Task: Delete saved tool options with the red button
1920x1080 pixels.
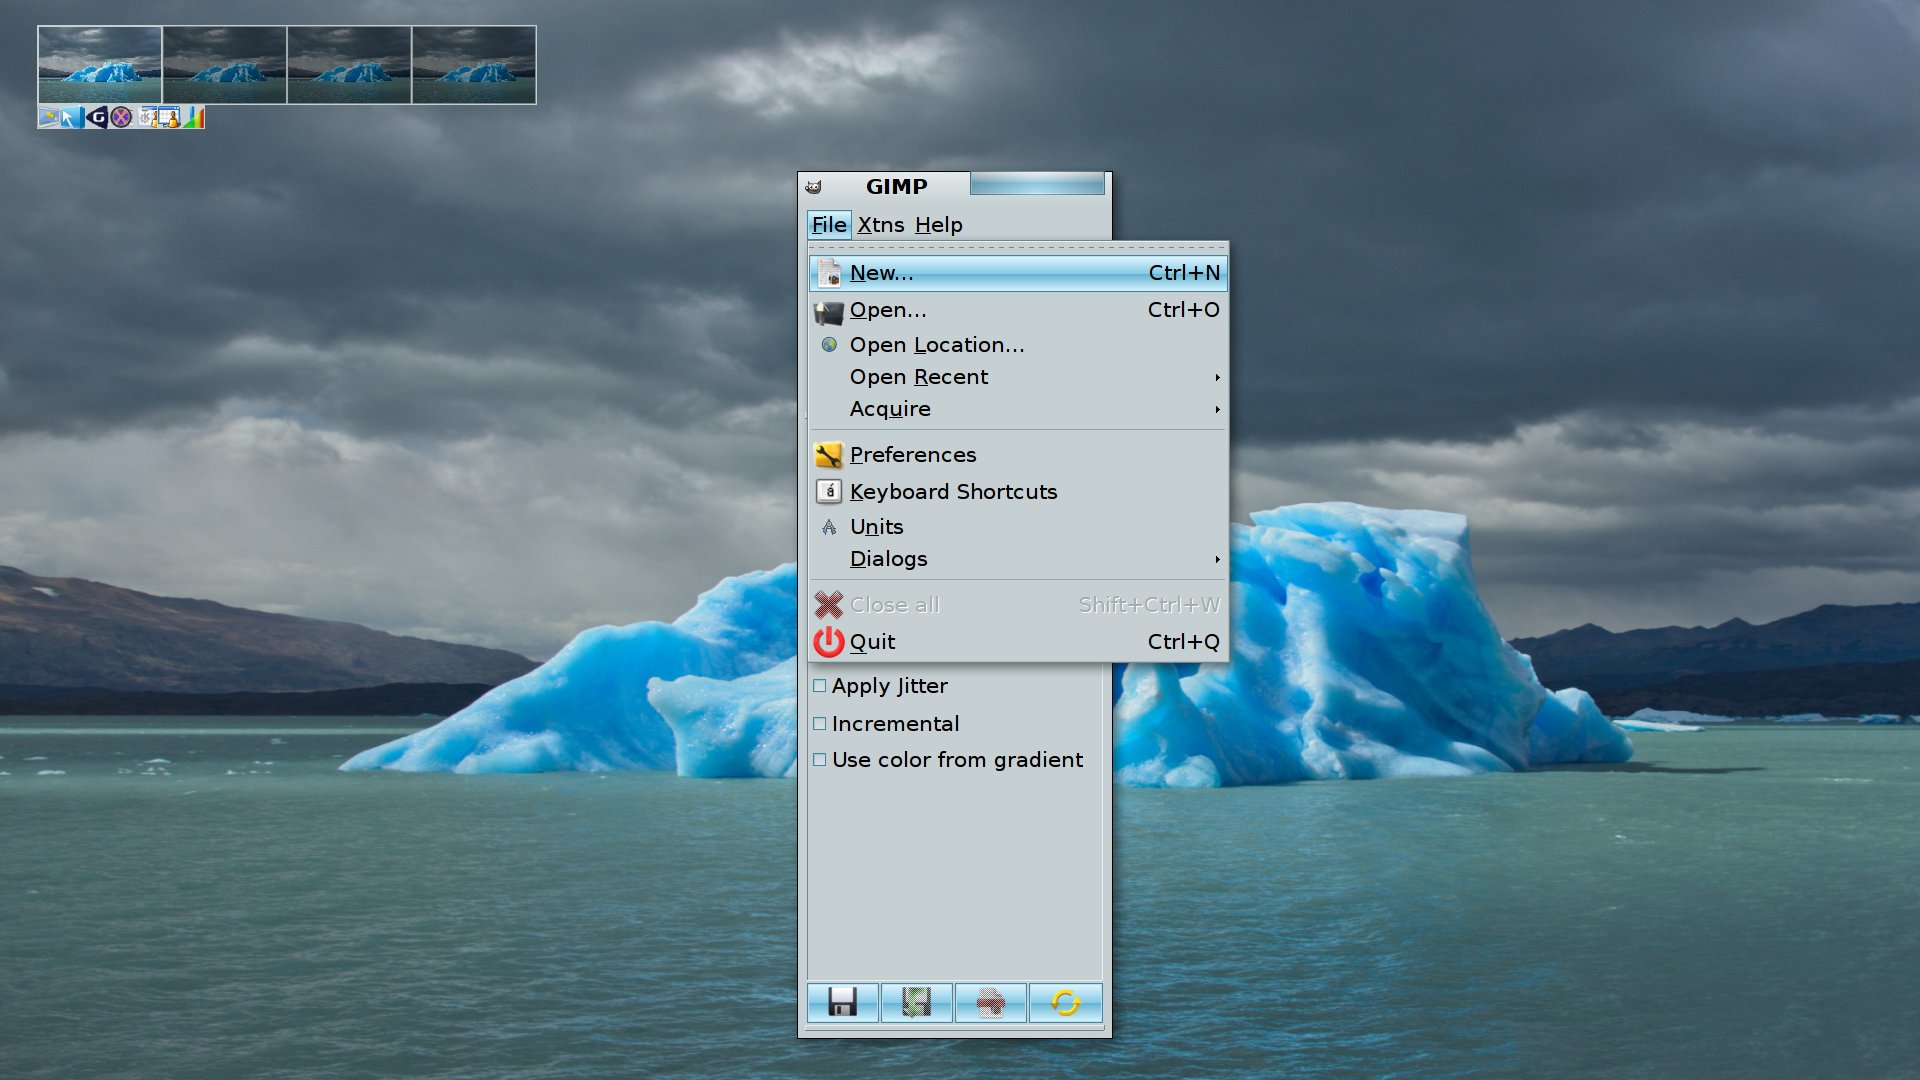Action: coord(990,1002)
